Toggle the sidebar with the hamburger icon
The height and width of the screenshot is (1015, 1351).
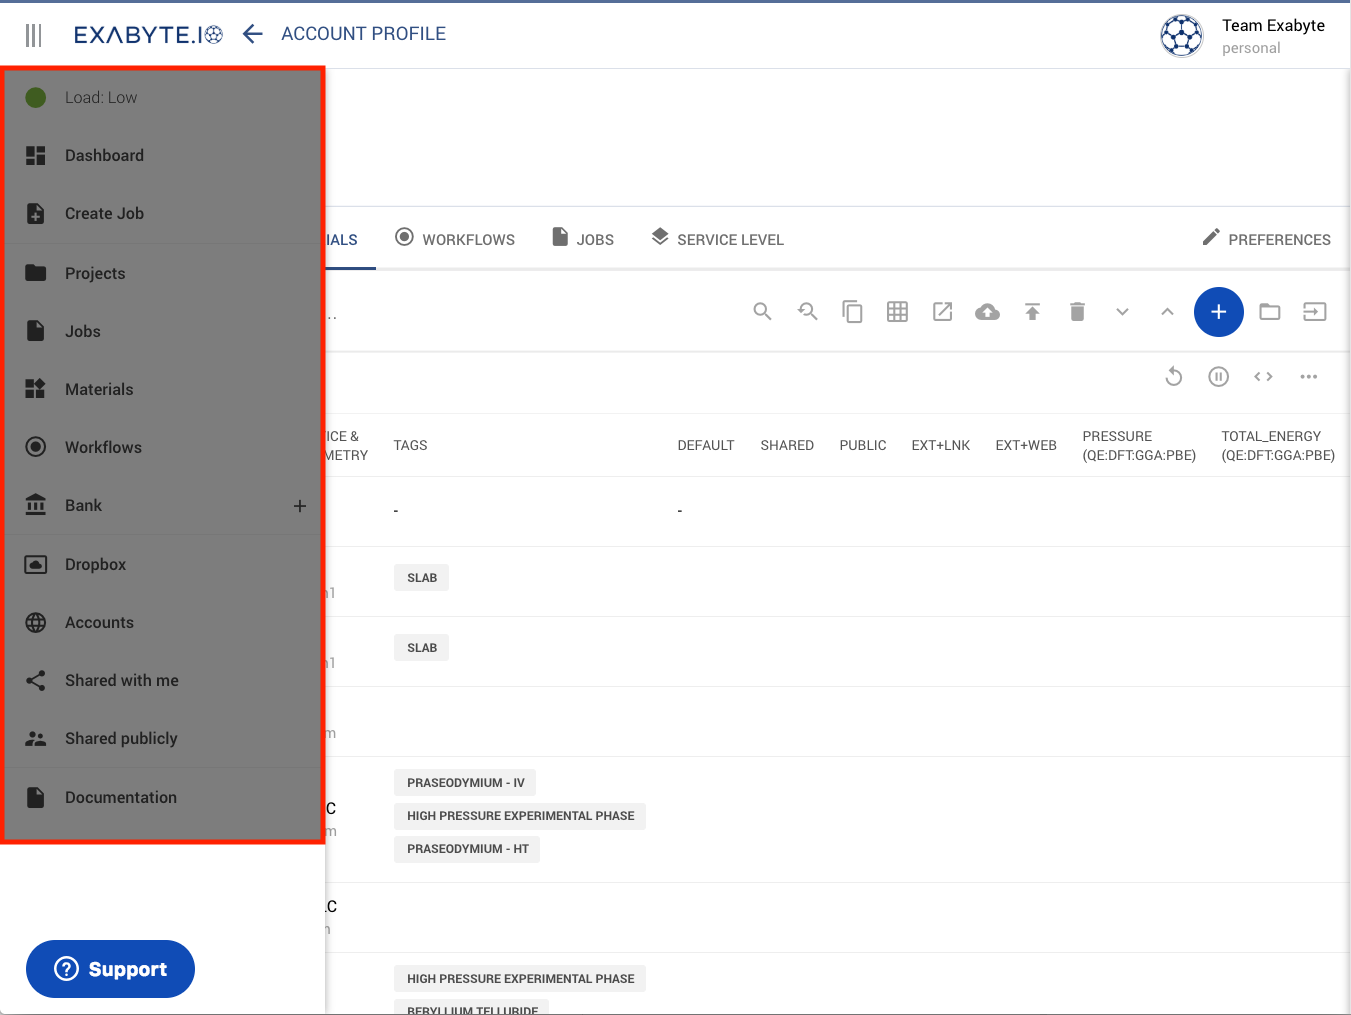(x=34, y=35)
